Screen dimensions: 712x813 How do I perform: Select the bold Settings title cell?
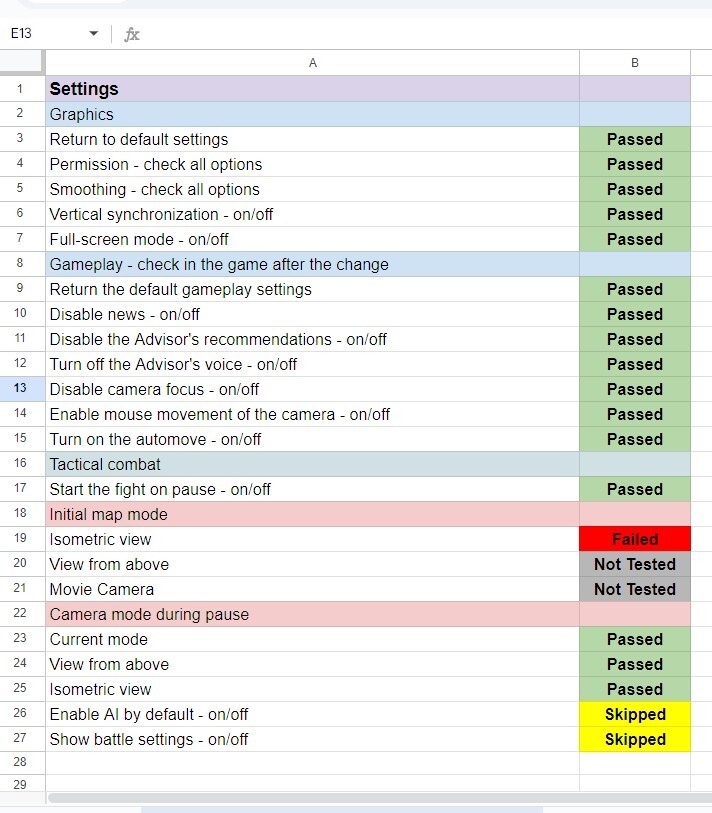click(312, 89)
